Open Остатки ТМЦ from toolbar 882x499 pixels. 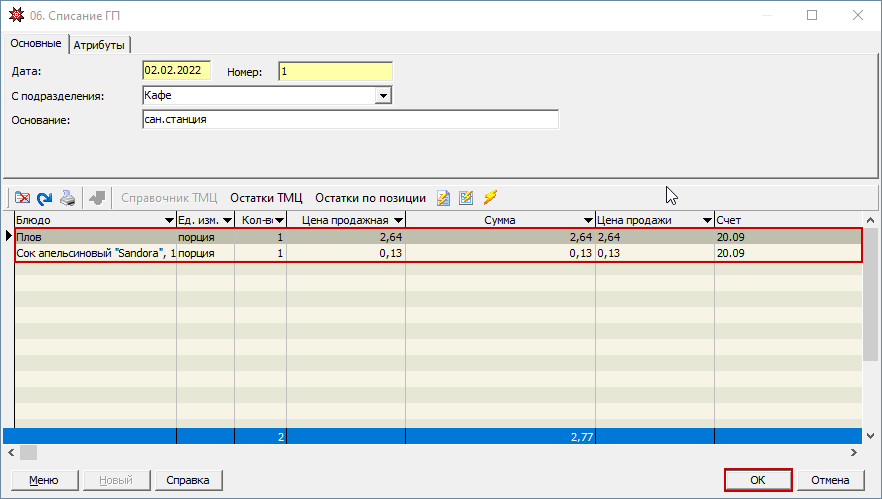(266, 198)
